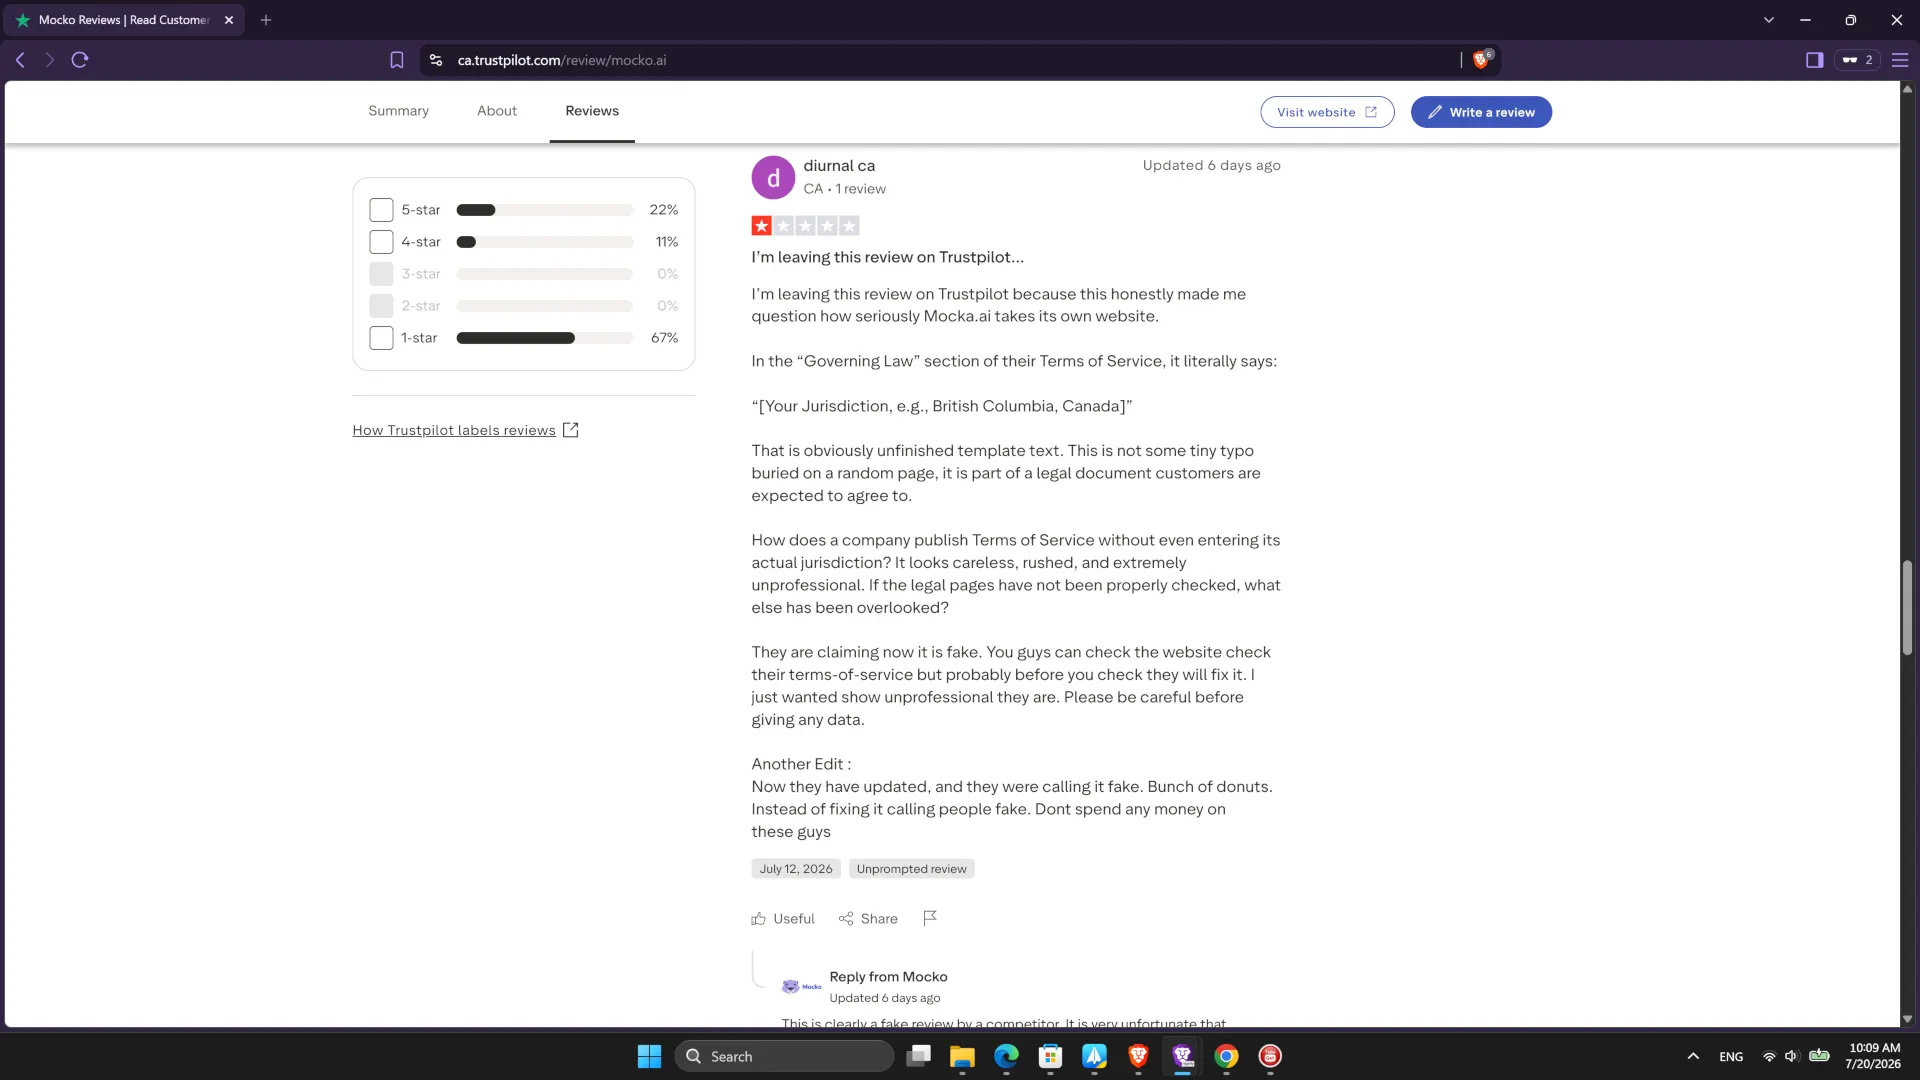Screen dimensions: 1920x1080
Task: Click the Visit website button
Action: coord(1327,112)
